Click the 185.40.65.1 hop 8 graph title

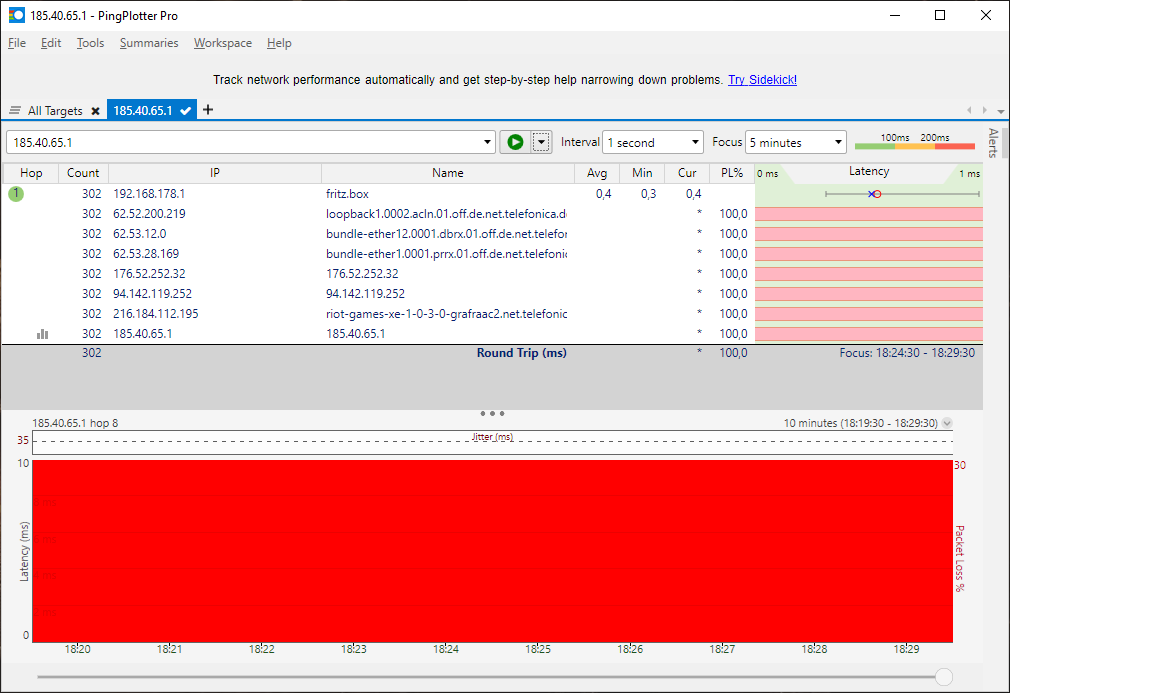75,423
